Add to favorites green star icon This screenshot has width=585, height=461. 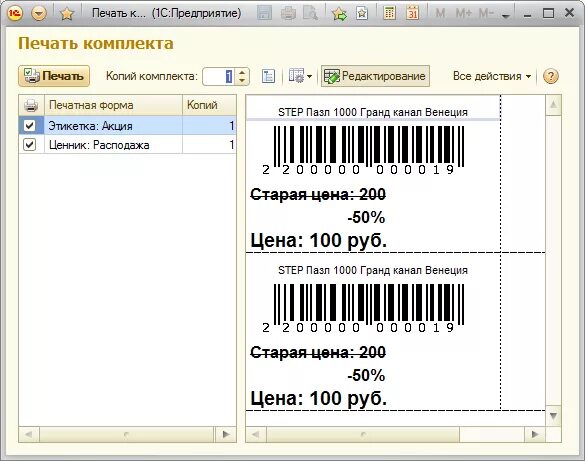(339, 14)
